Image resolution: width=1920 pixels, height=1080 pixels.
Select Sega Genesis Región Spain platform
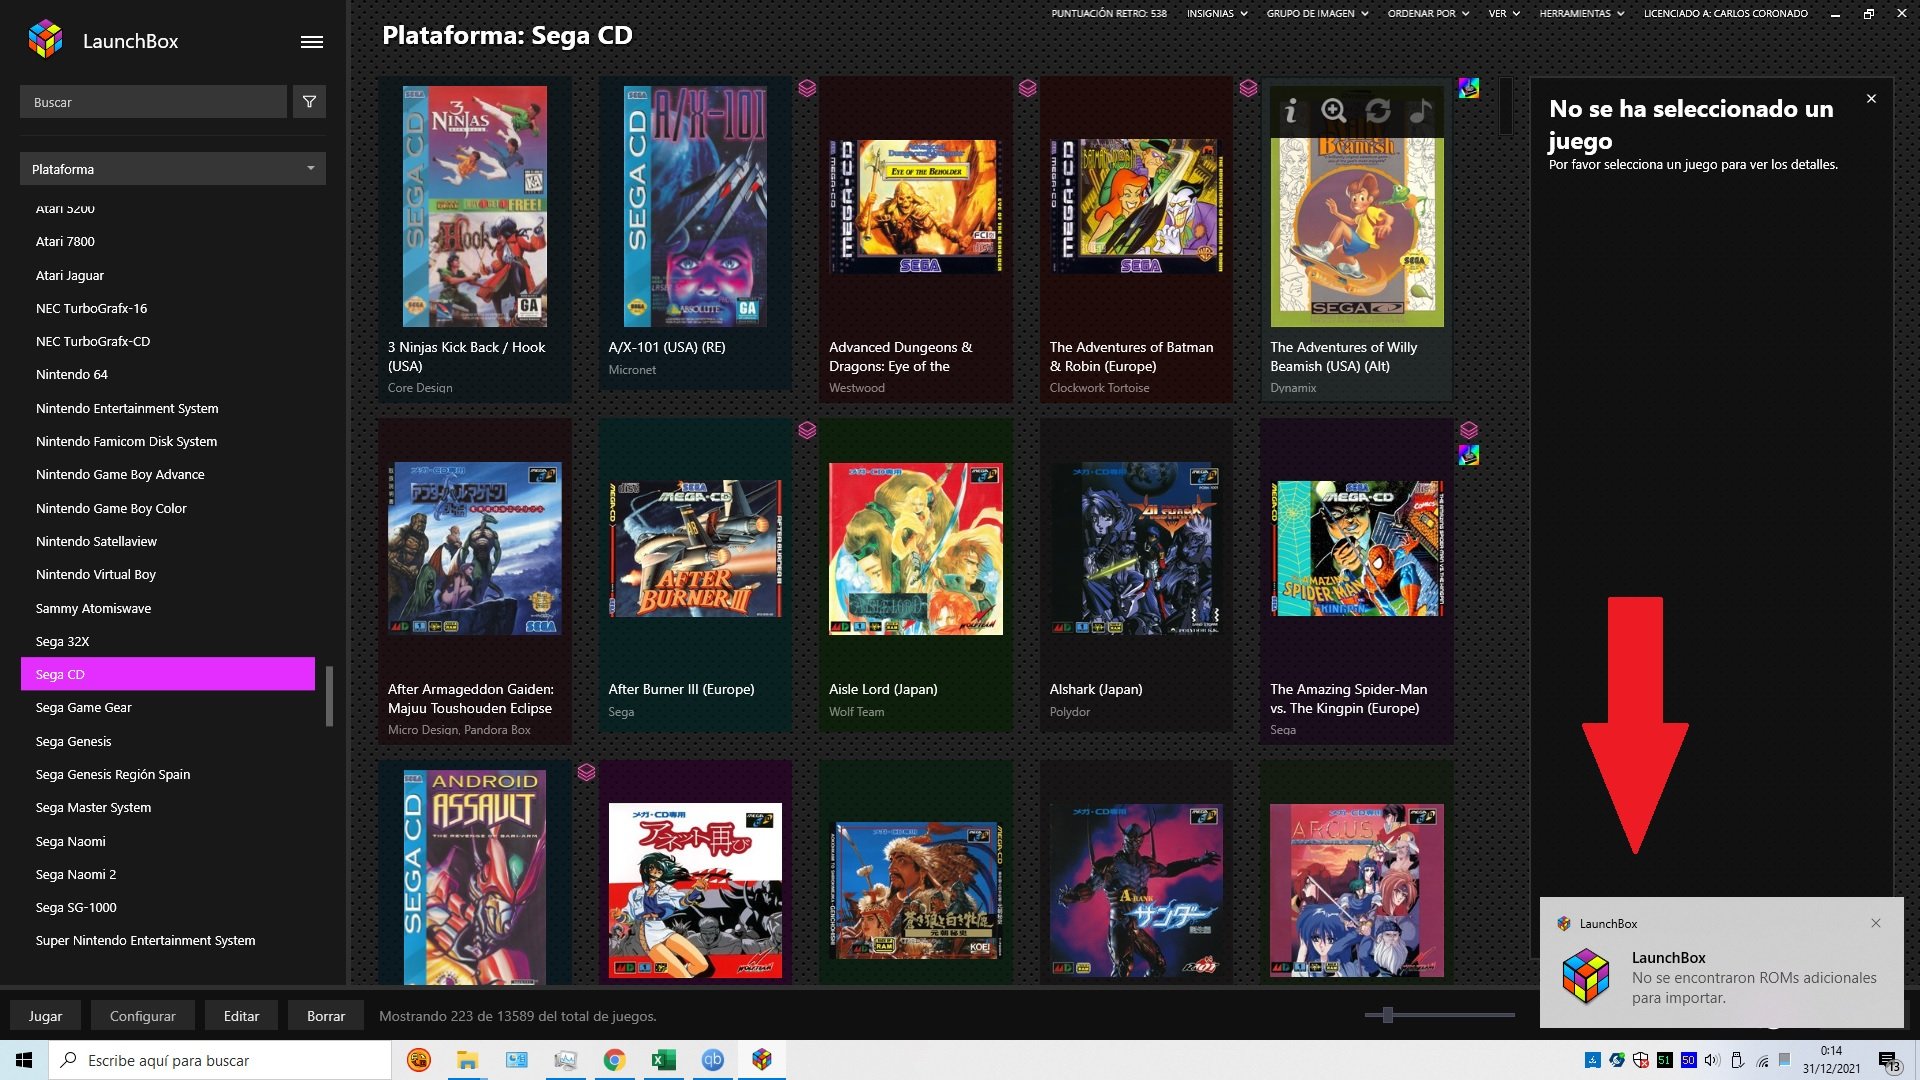tap(168, 774)
